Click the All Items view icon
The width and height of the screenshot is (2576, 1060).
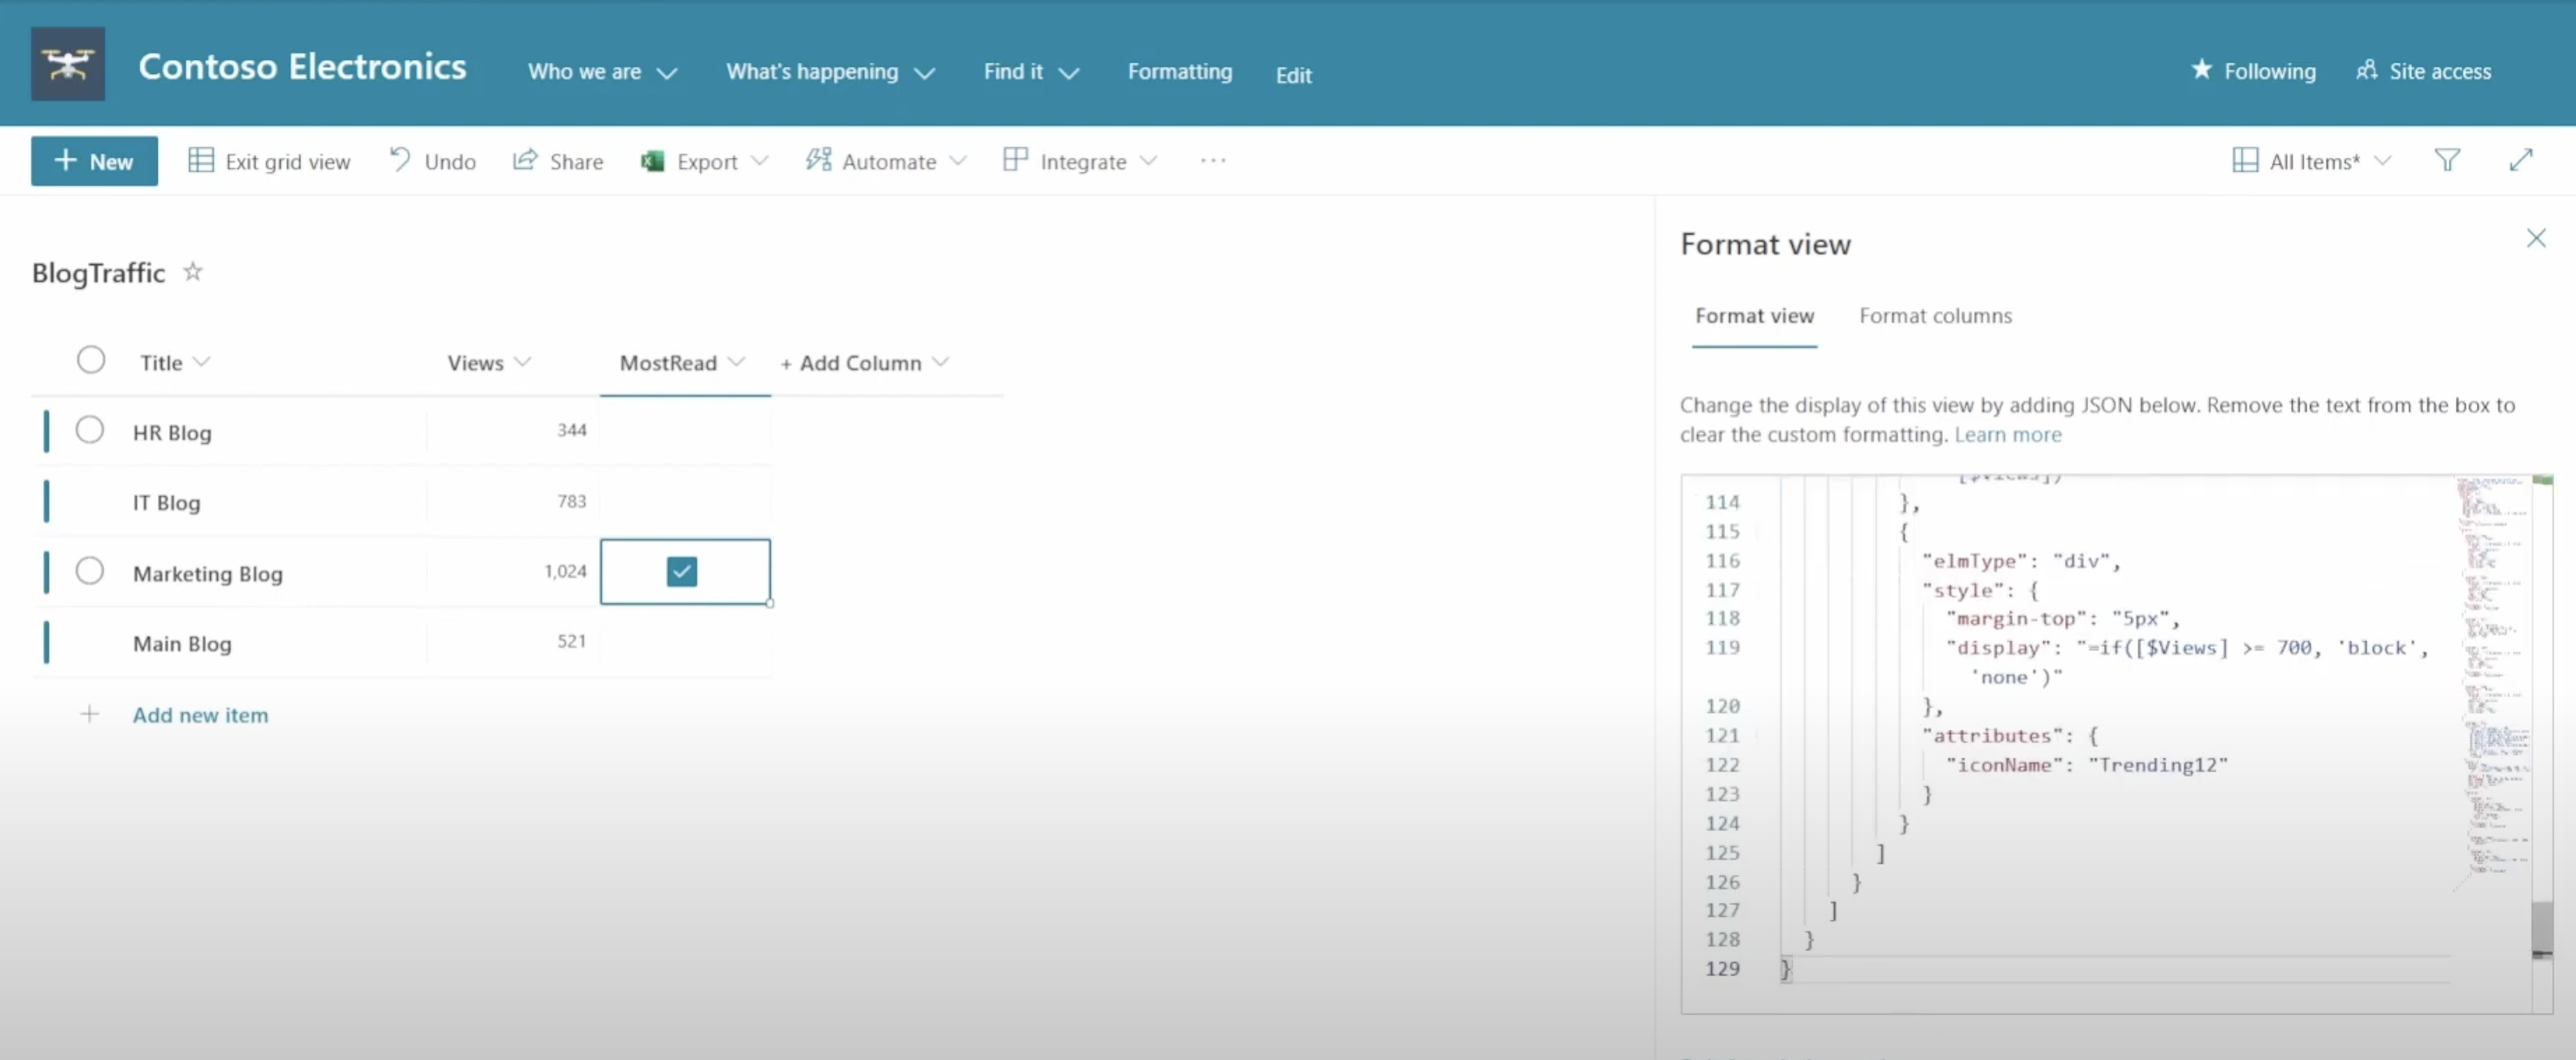pos(2245,160)
